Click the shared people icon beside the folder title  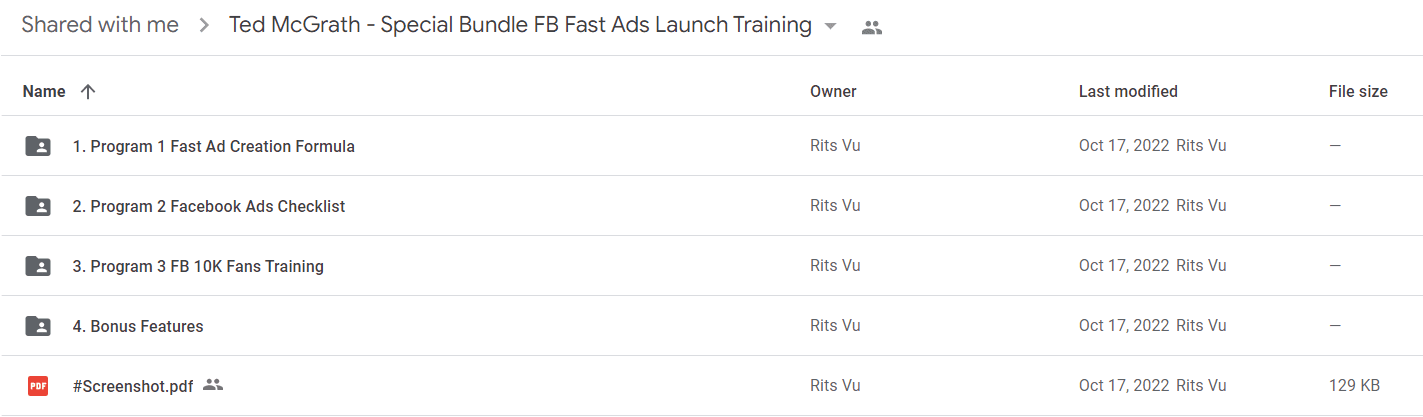pyautogui.click(x=872, y=28)
